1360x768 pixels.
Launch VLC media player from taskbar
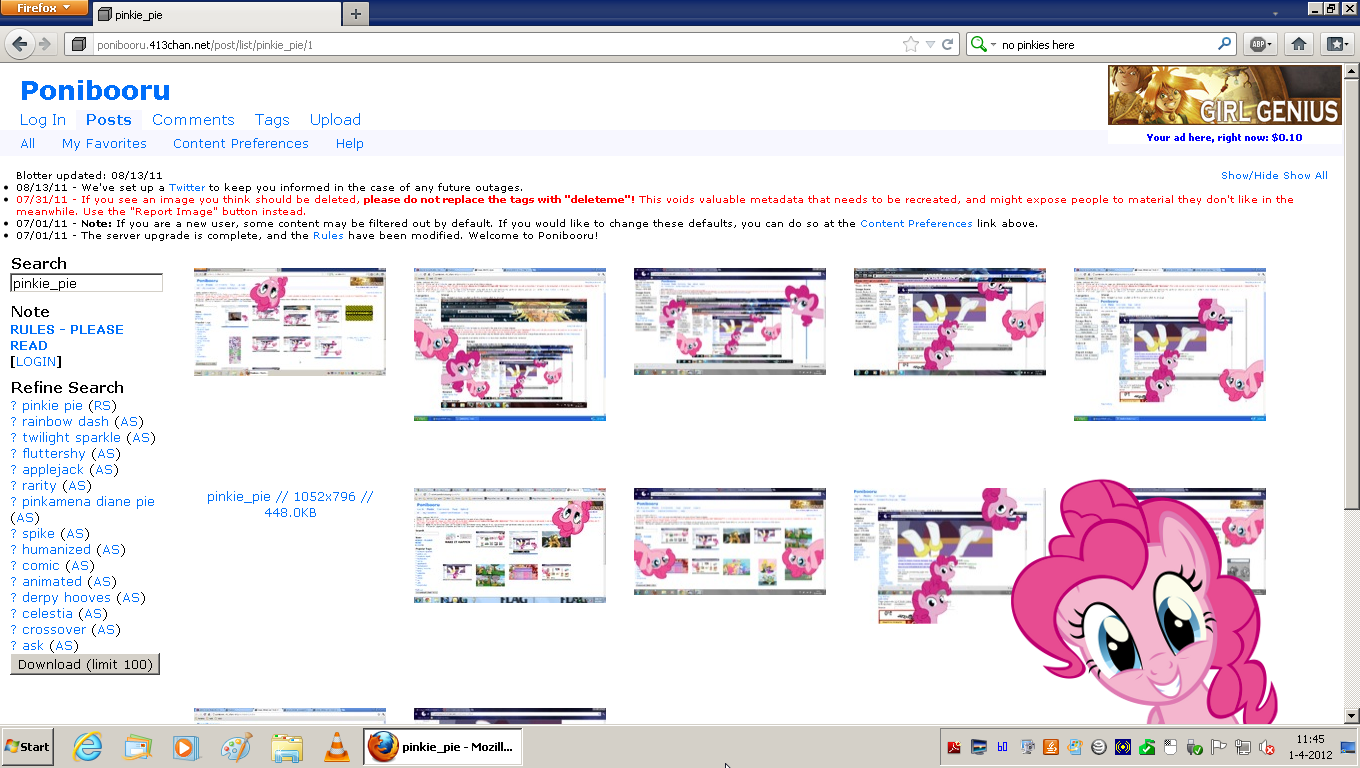pos(338,747)
